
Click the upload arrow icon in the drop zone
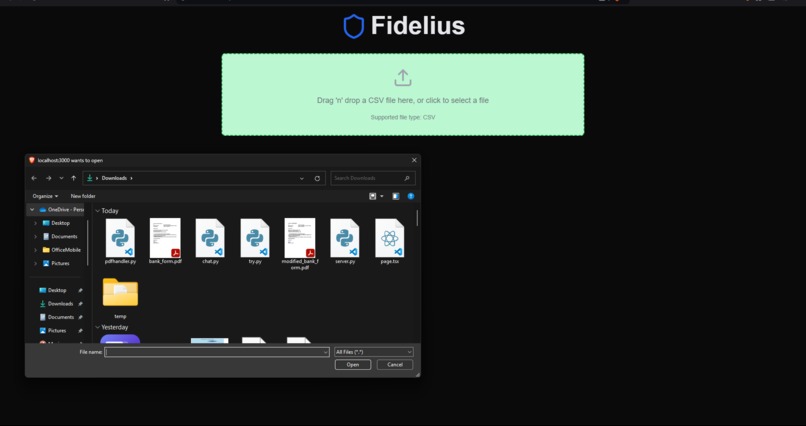(x=403, y=78)
